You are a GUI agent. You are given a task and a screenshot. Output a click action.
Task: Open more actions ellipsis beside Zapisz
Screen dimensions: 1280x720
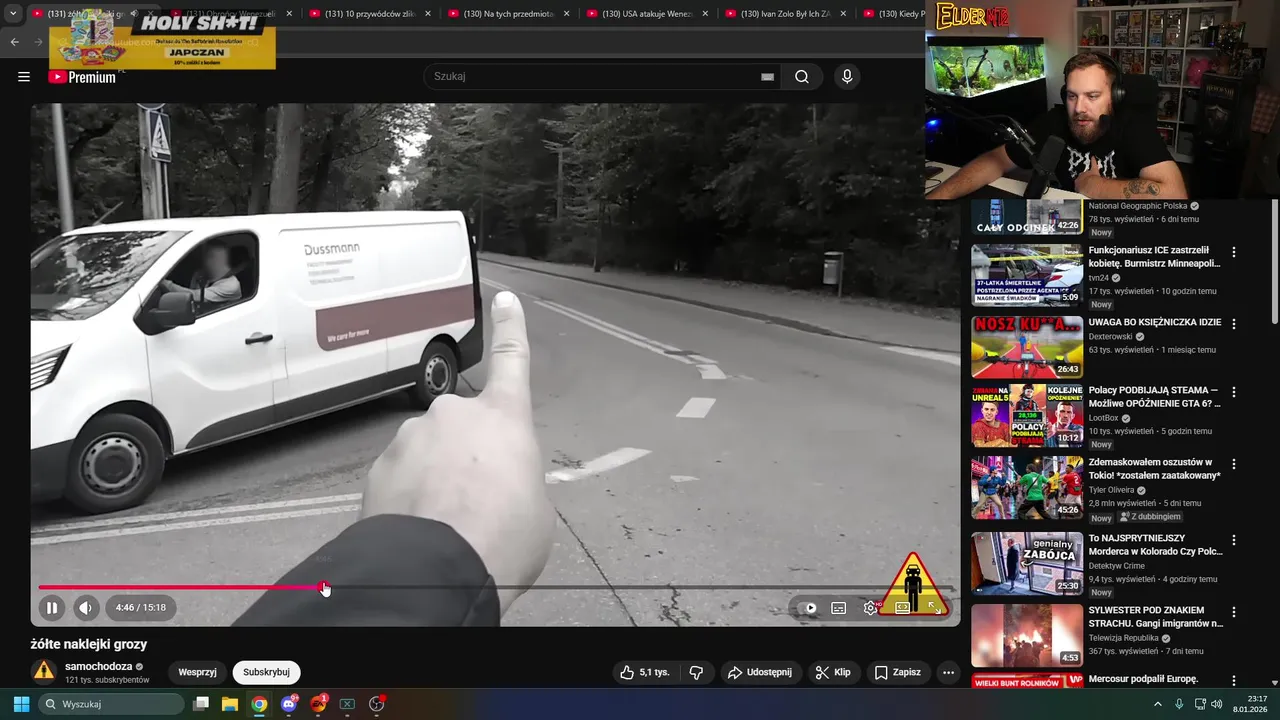pyautogui.click(x=948, y=672)
